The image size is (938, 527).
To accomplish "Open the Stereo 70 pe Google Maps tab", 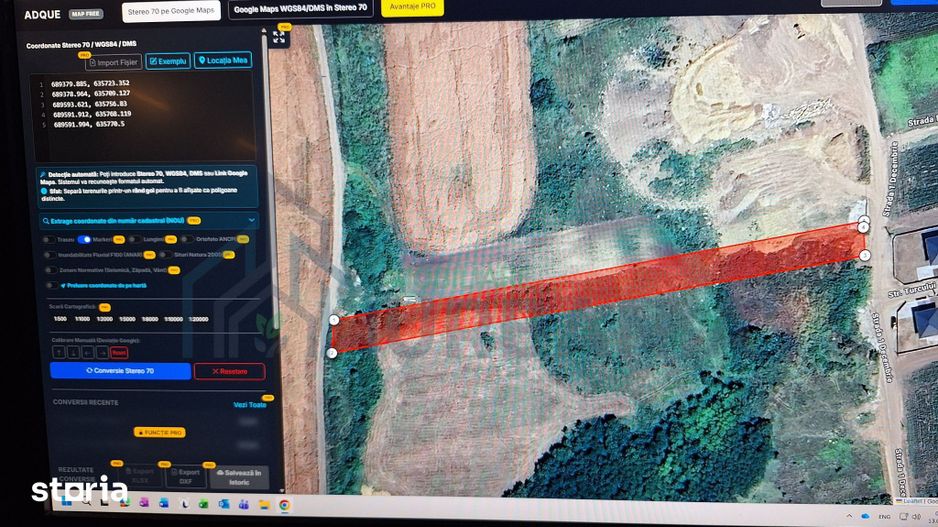I will tap(171, 11).
